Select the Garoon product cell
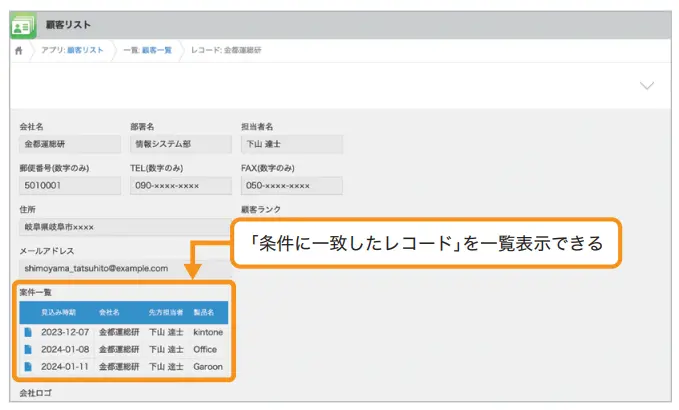Screen dimensions: 679x410 (208, 367)
